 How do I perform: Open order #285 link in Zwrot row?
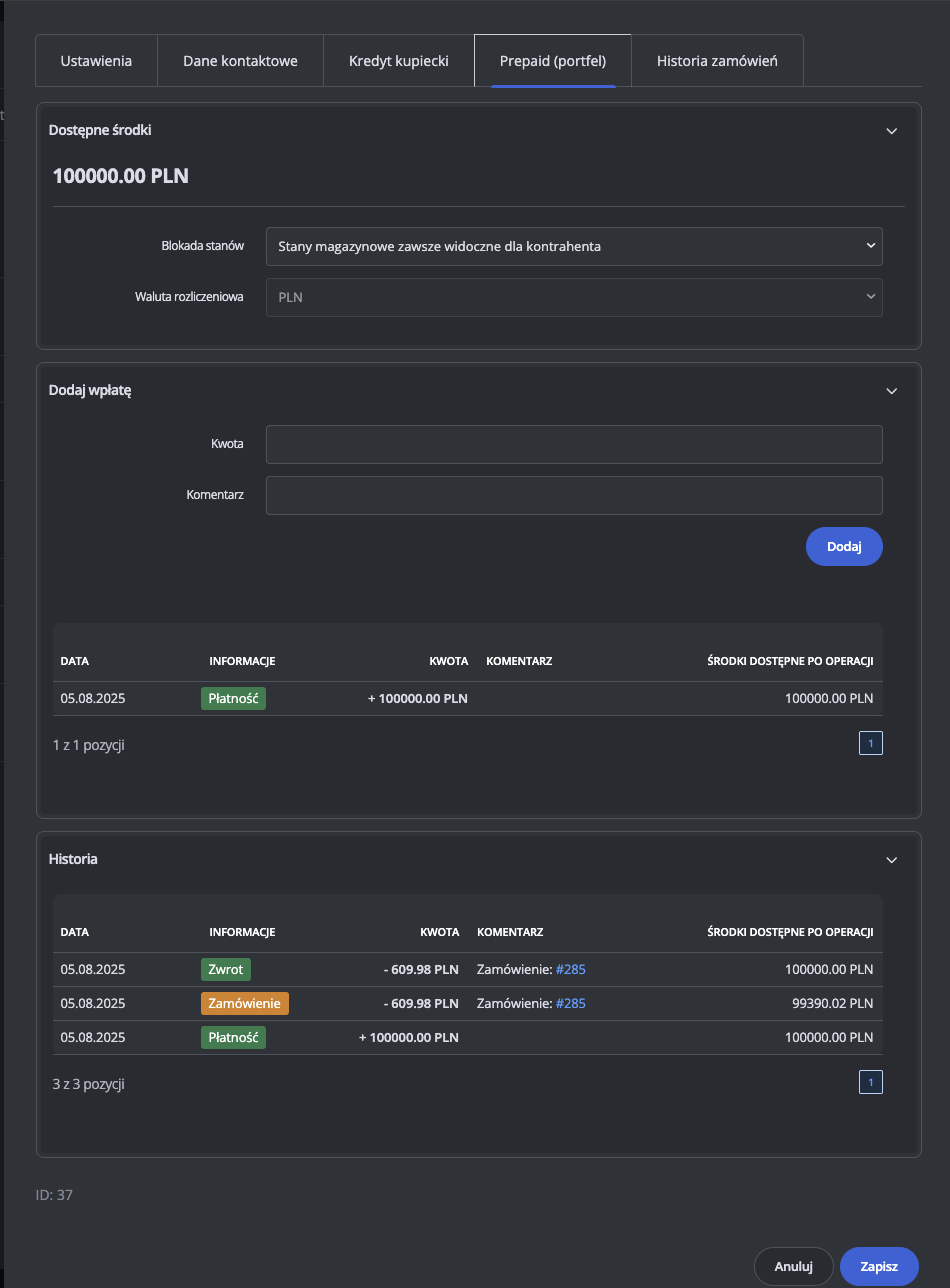click(x=570, y=969)
